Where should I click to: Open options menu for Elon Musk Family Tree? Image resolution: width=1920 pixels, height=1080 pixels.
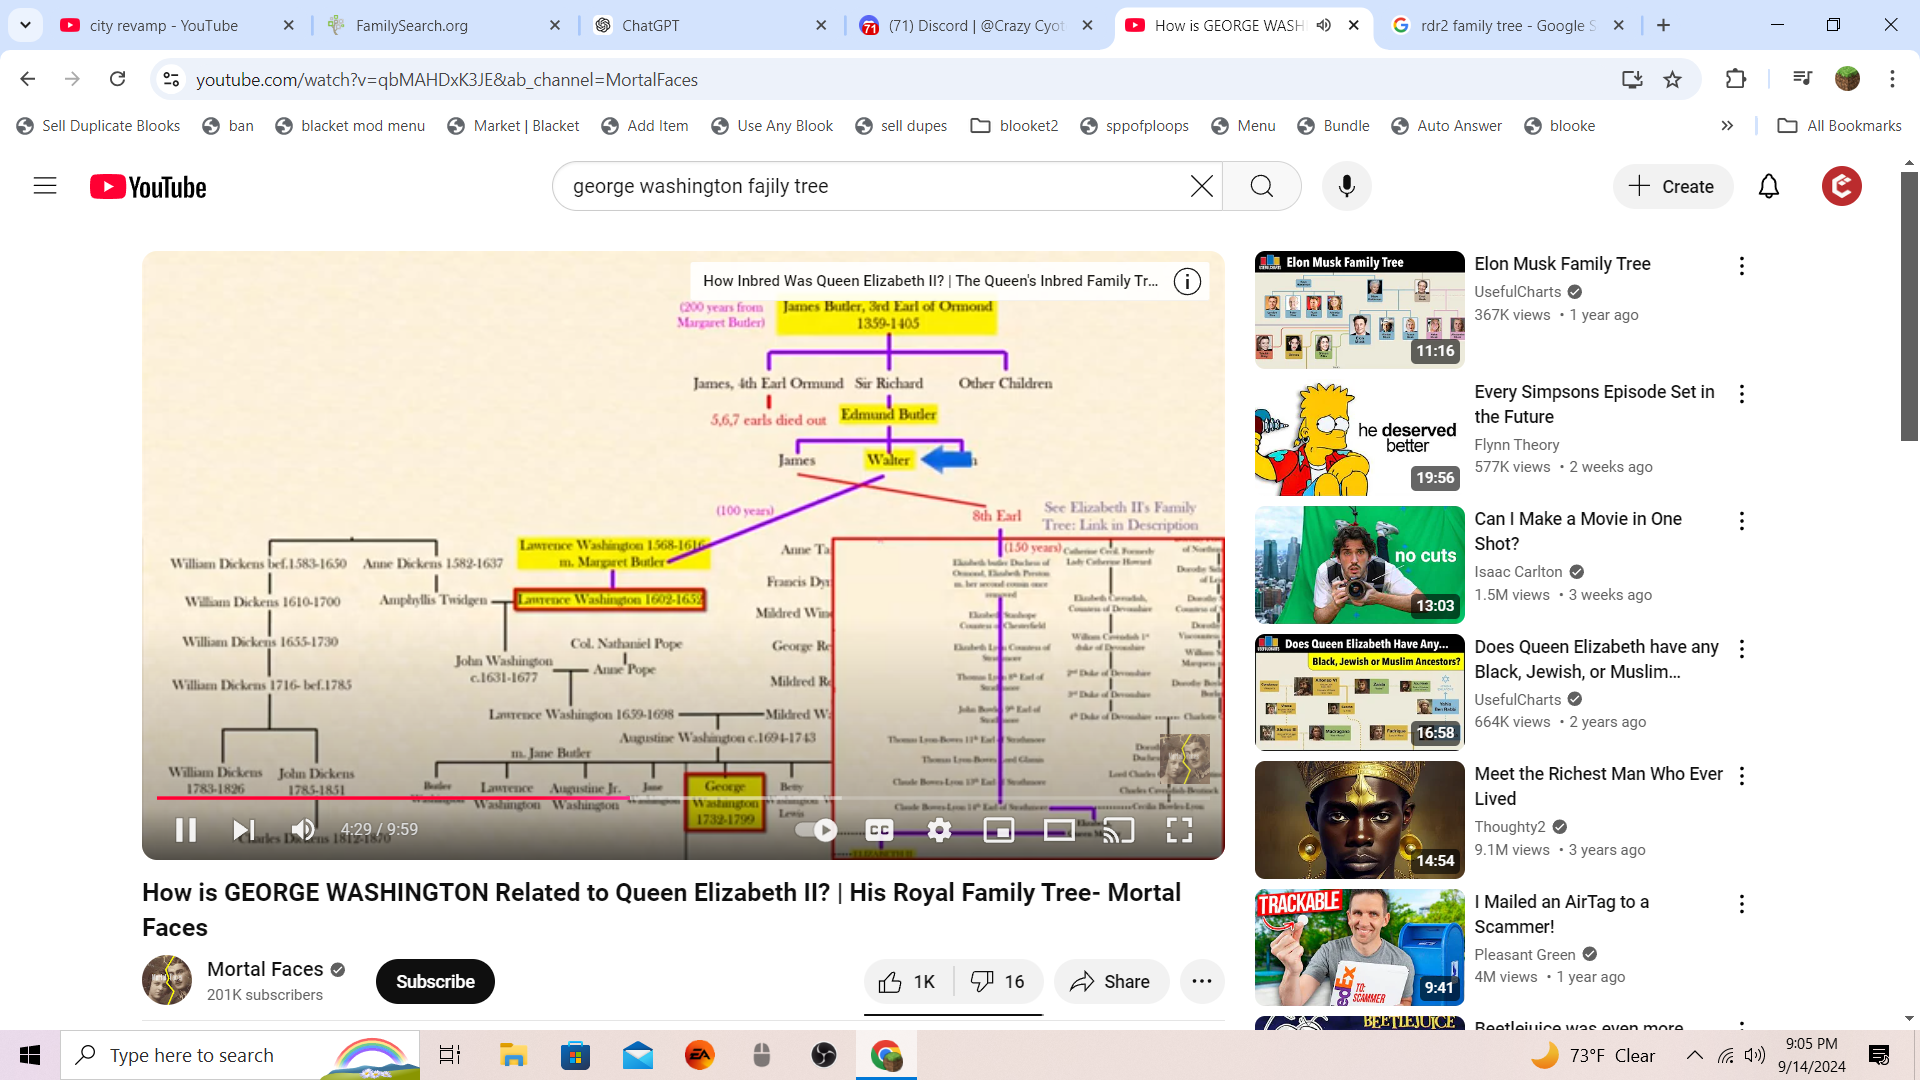point(1741,266)
